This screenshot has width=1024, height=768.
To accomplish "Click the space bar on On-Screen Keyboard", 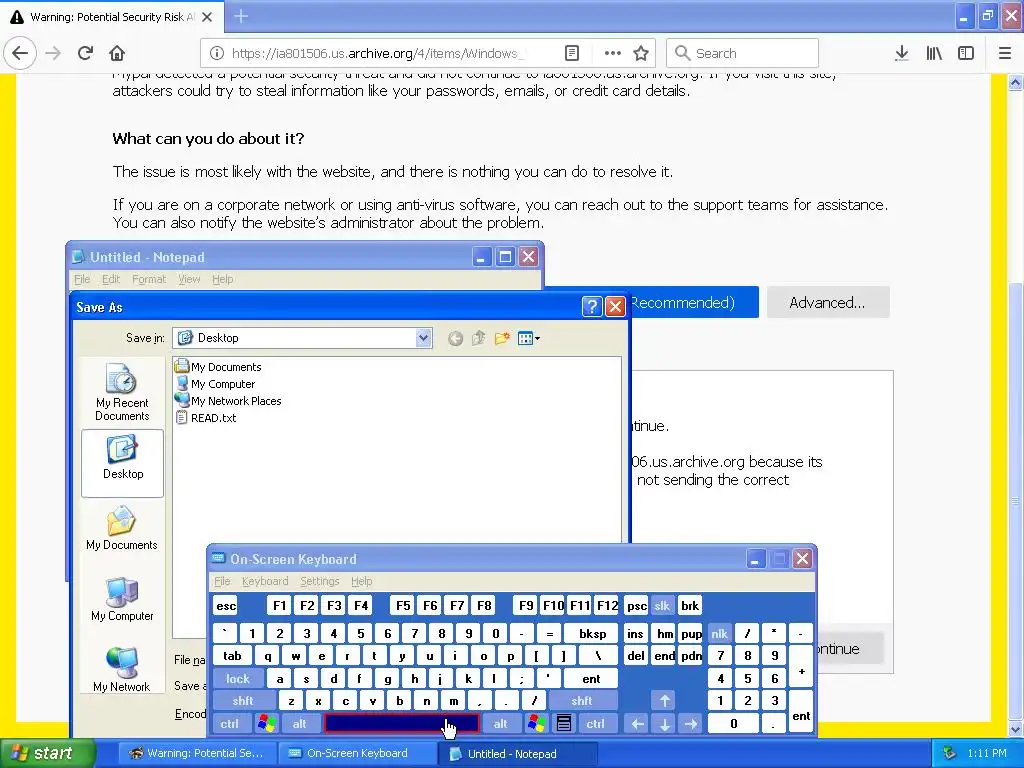I will 402,724.
